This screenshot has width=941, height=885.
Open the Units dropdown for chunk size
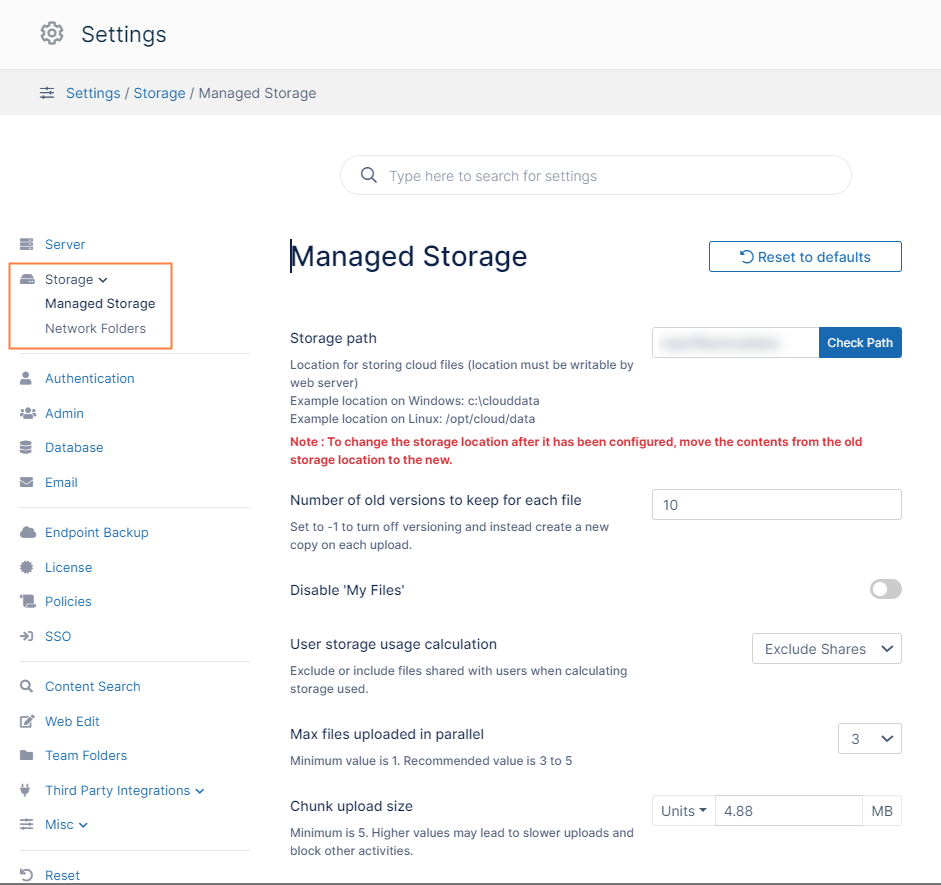683,810
